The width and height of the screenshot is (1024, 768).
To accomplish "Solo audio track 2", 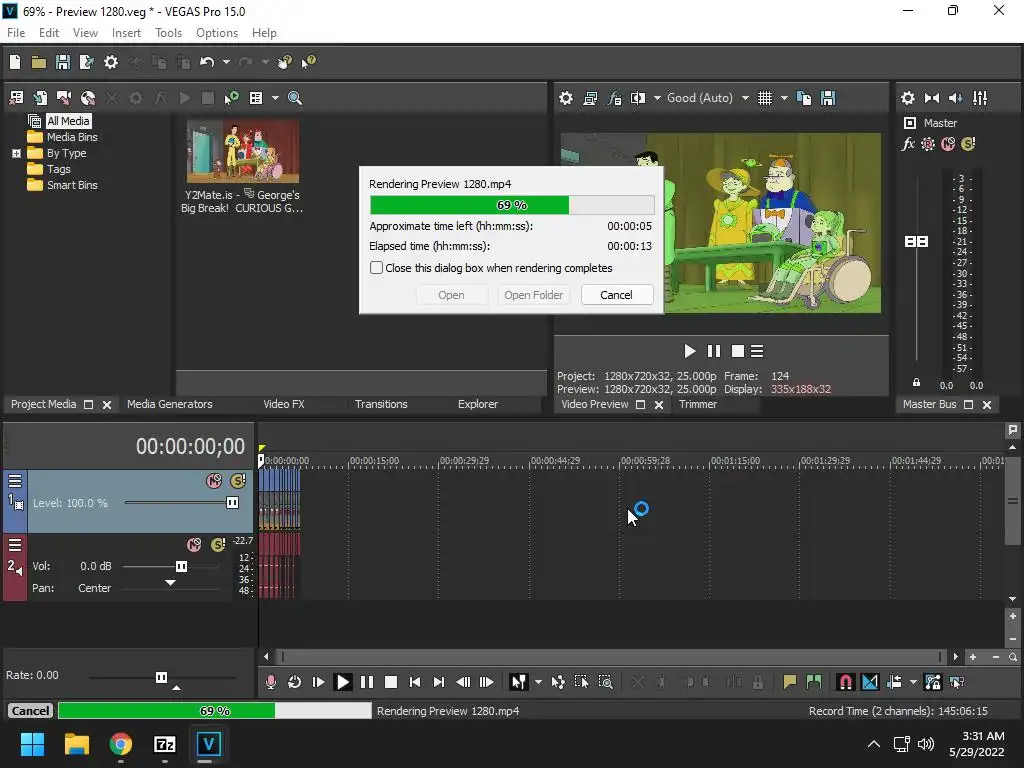I will pos(218,545).
